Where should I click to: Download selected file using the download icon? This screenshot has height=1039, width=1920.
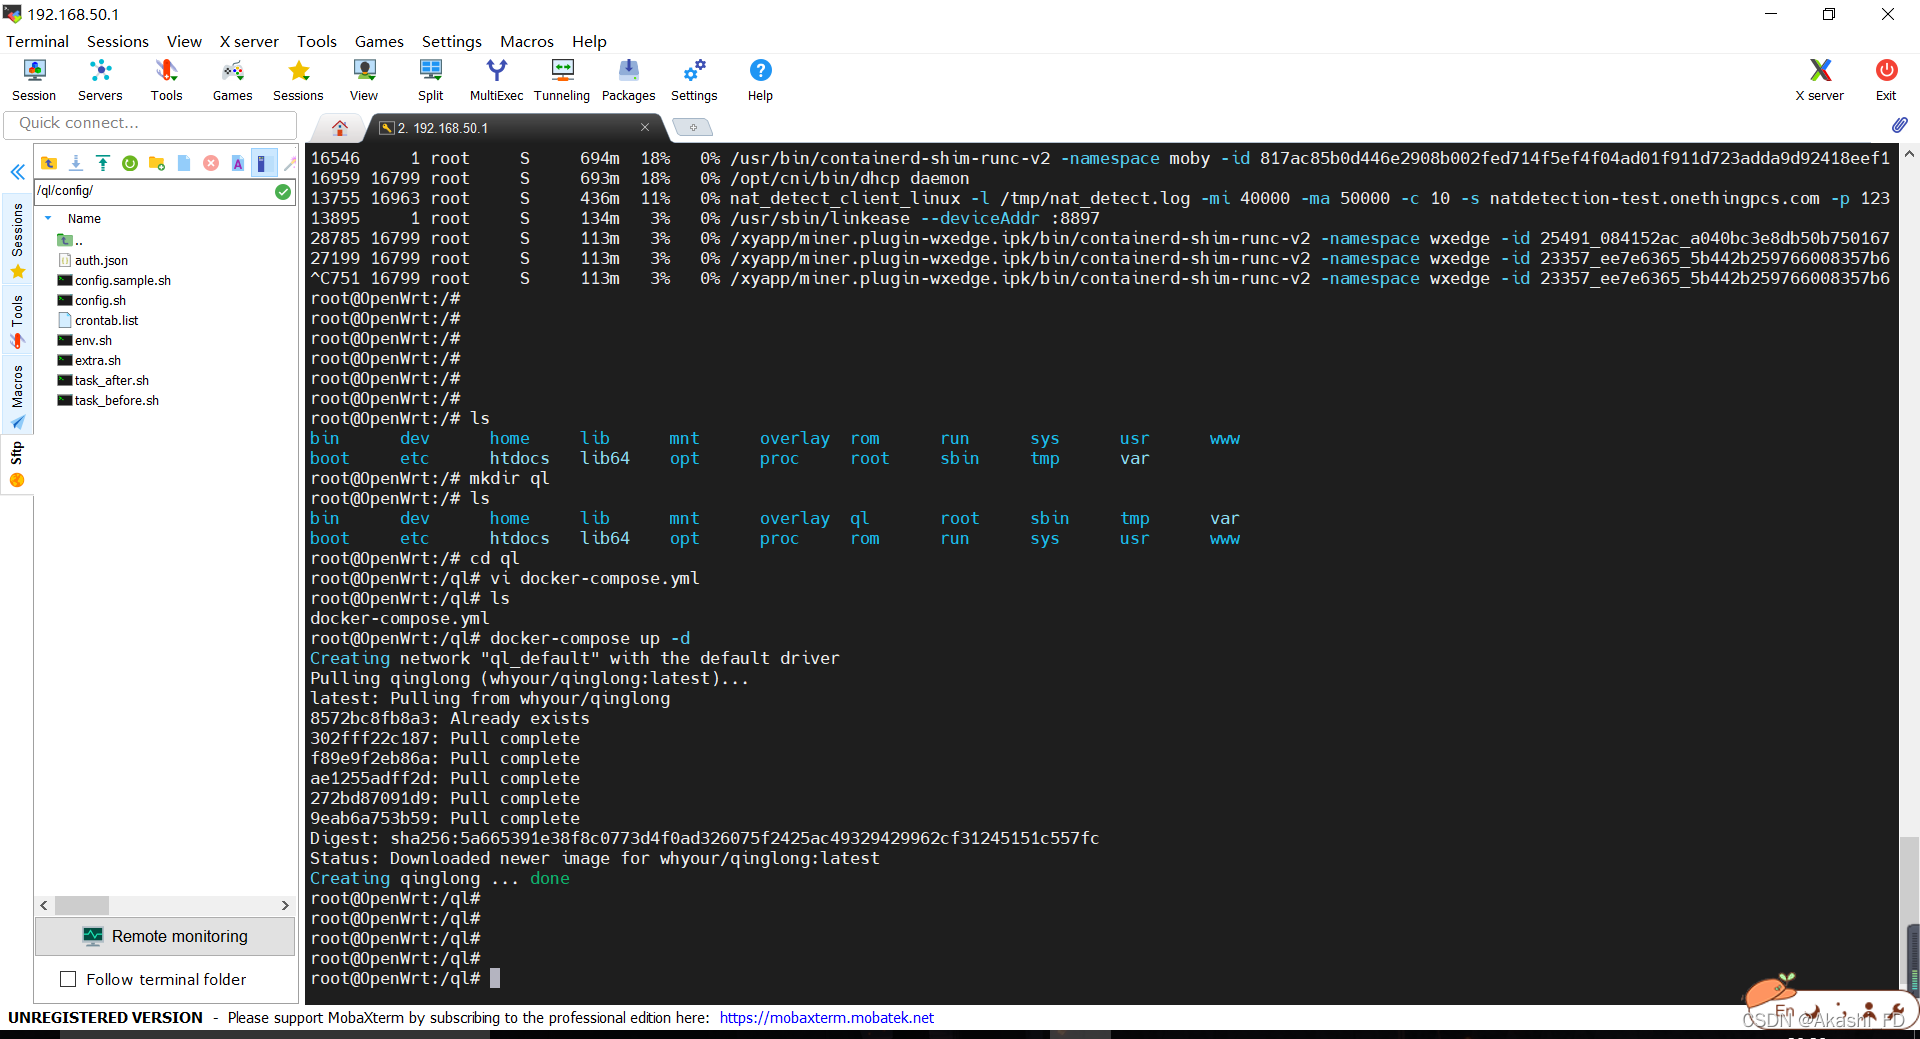tap(76, 163)
